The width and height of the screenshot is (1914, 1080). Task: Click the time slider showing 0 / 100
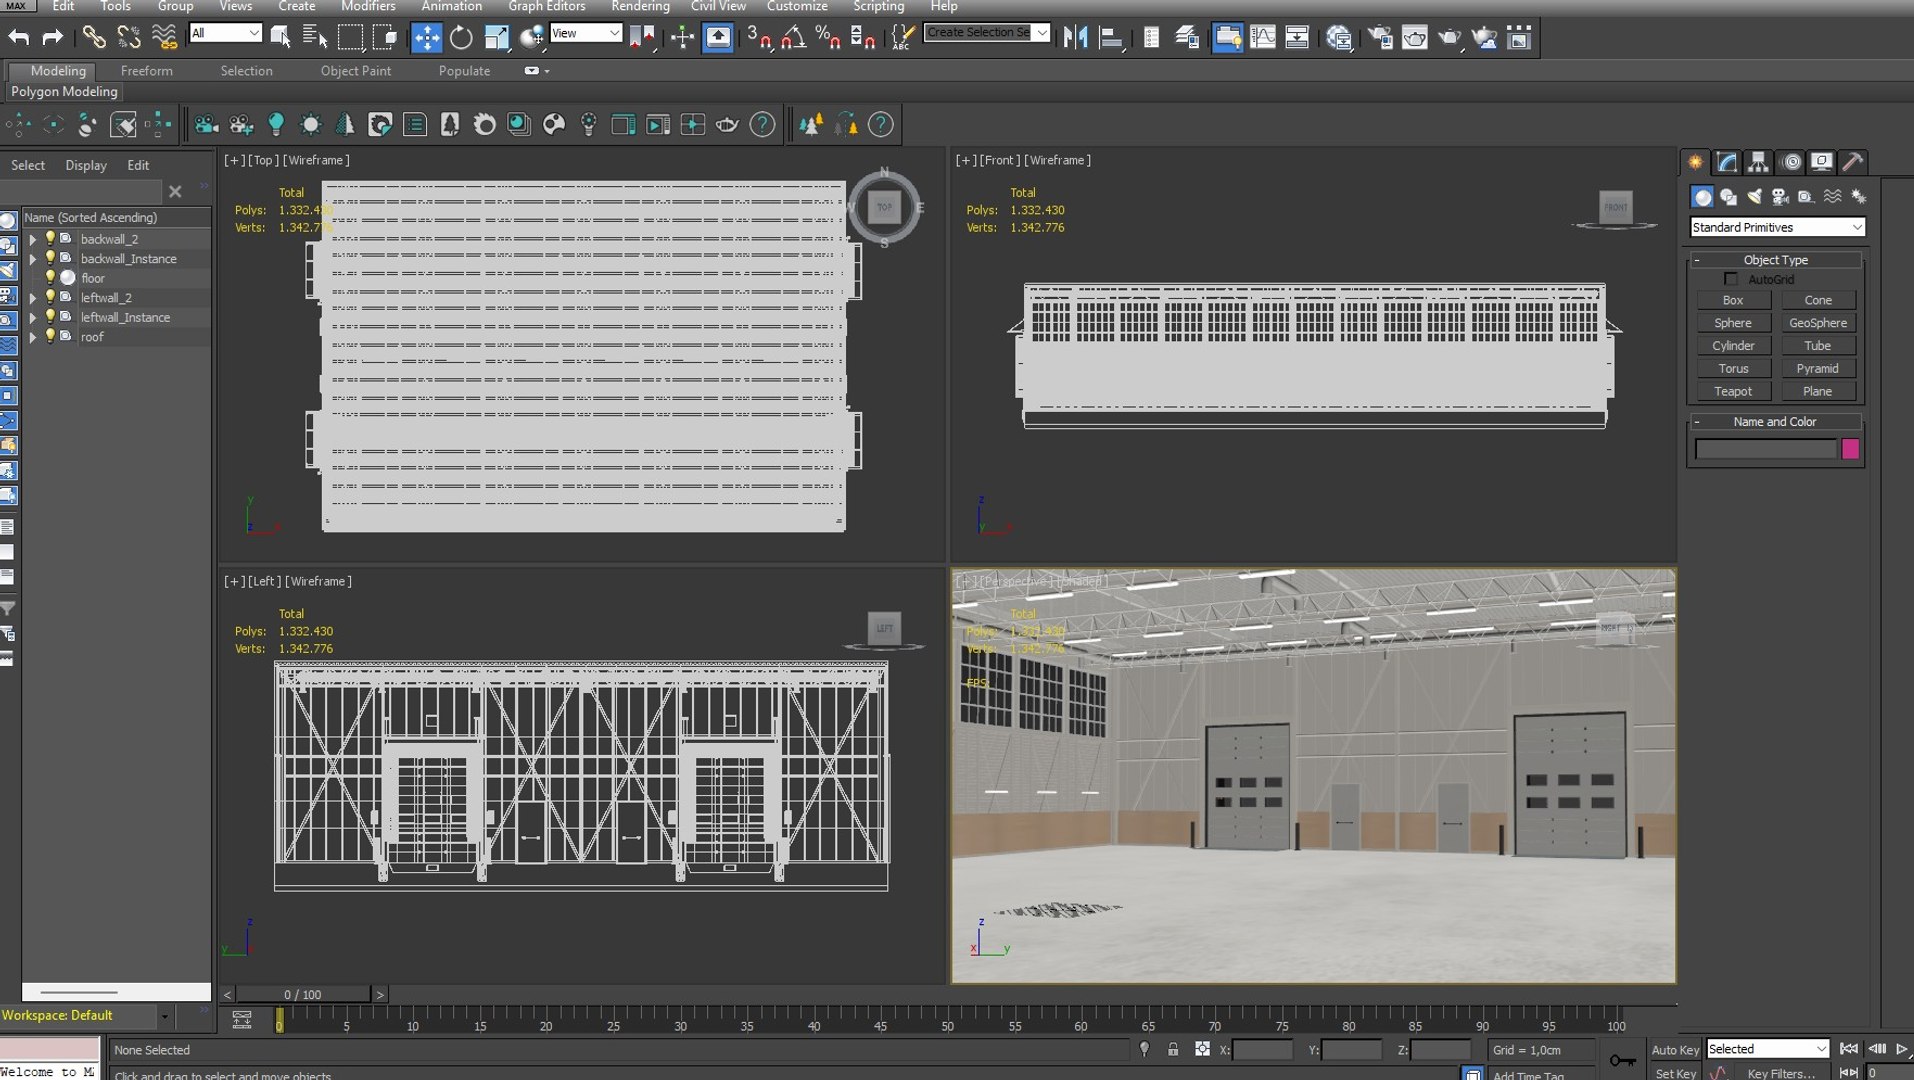(303, 994)
